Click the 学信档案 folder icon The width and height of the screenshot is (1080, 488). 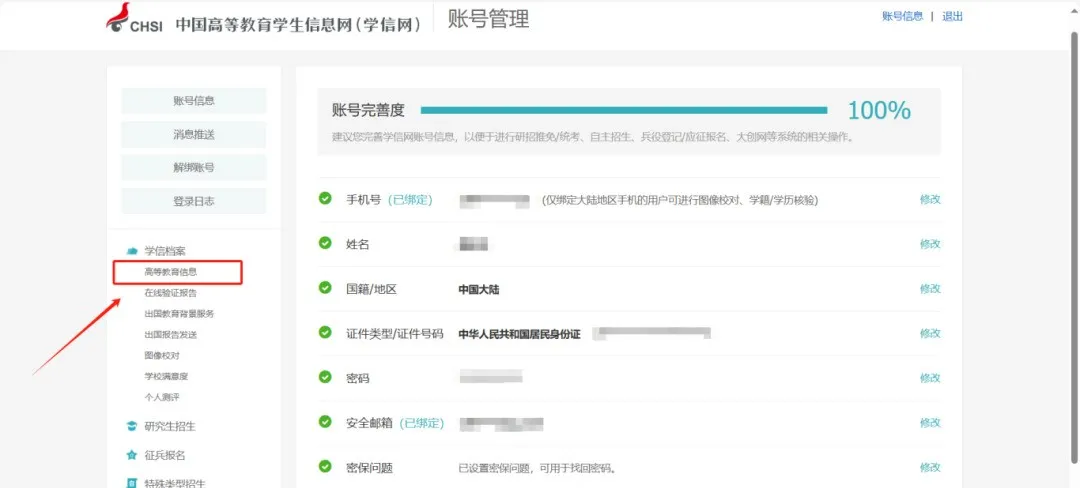[132, 251]
